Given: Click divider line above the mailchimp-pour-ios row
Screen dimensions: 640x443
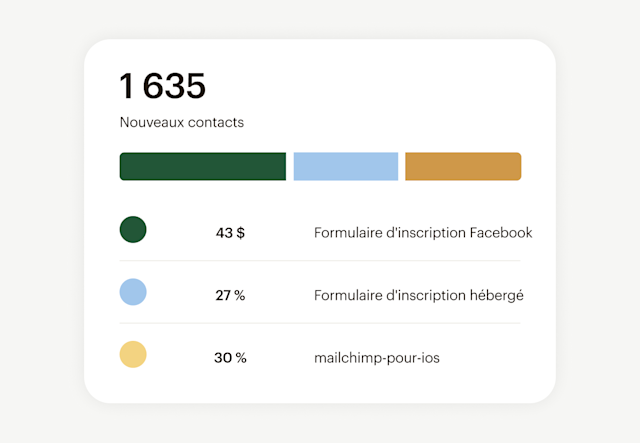Looking at the screenshot, I should (x=320, y=323).
